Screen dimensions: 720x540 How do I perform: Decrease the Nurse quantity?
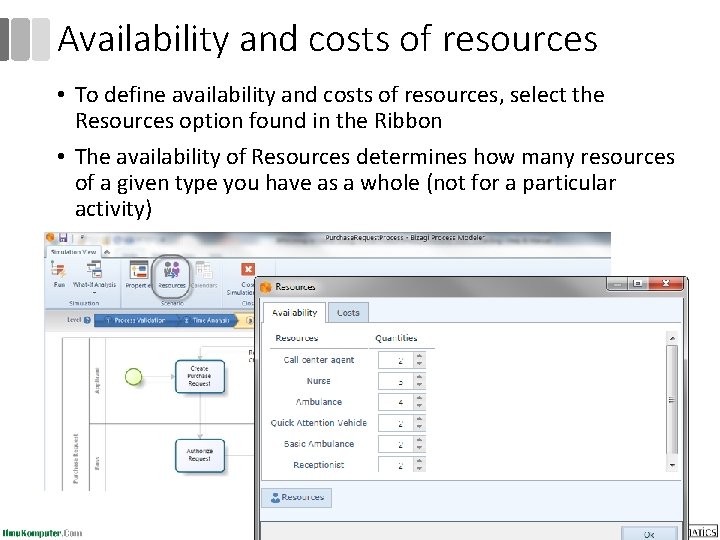pos(419,385)
